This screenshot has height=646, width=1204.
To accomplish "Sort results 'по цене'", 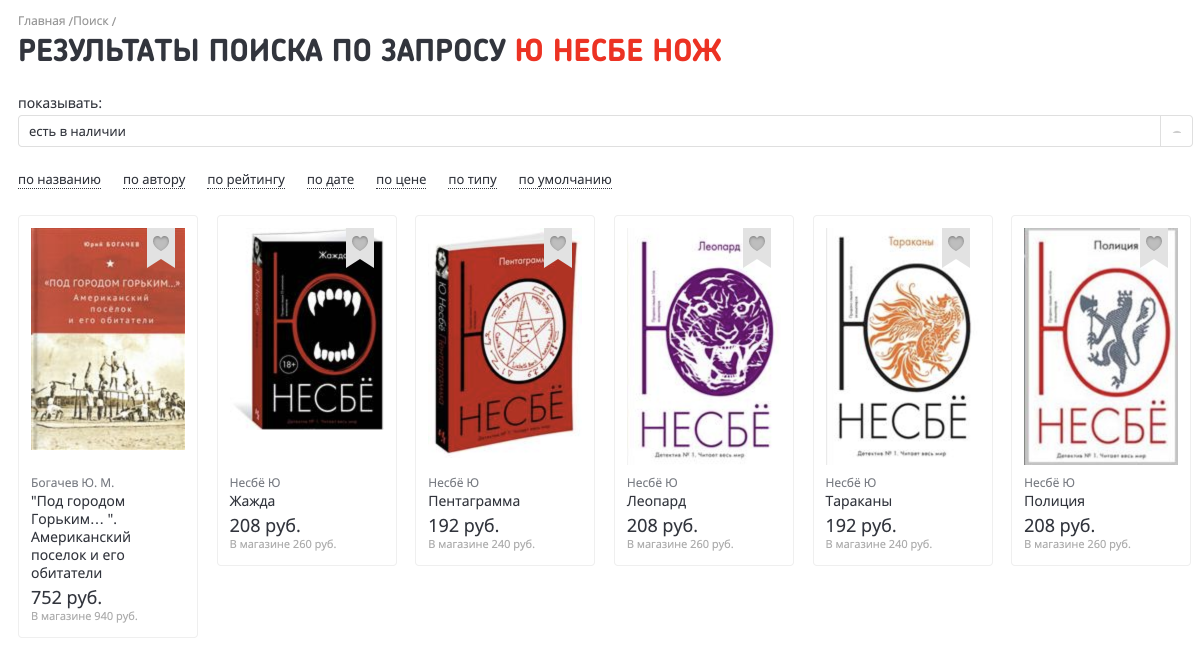I will pos(401,180).
